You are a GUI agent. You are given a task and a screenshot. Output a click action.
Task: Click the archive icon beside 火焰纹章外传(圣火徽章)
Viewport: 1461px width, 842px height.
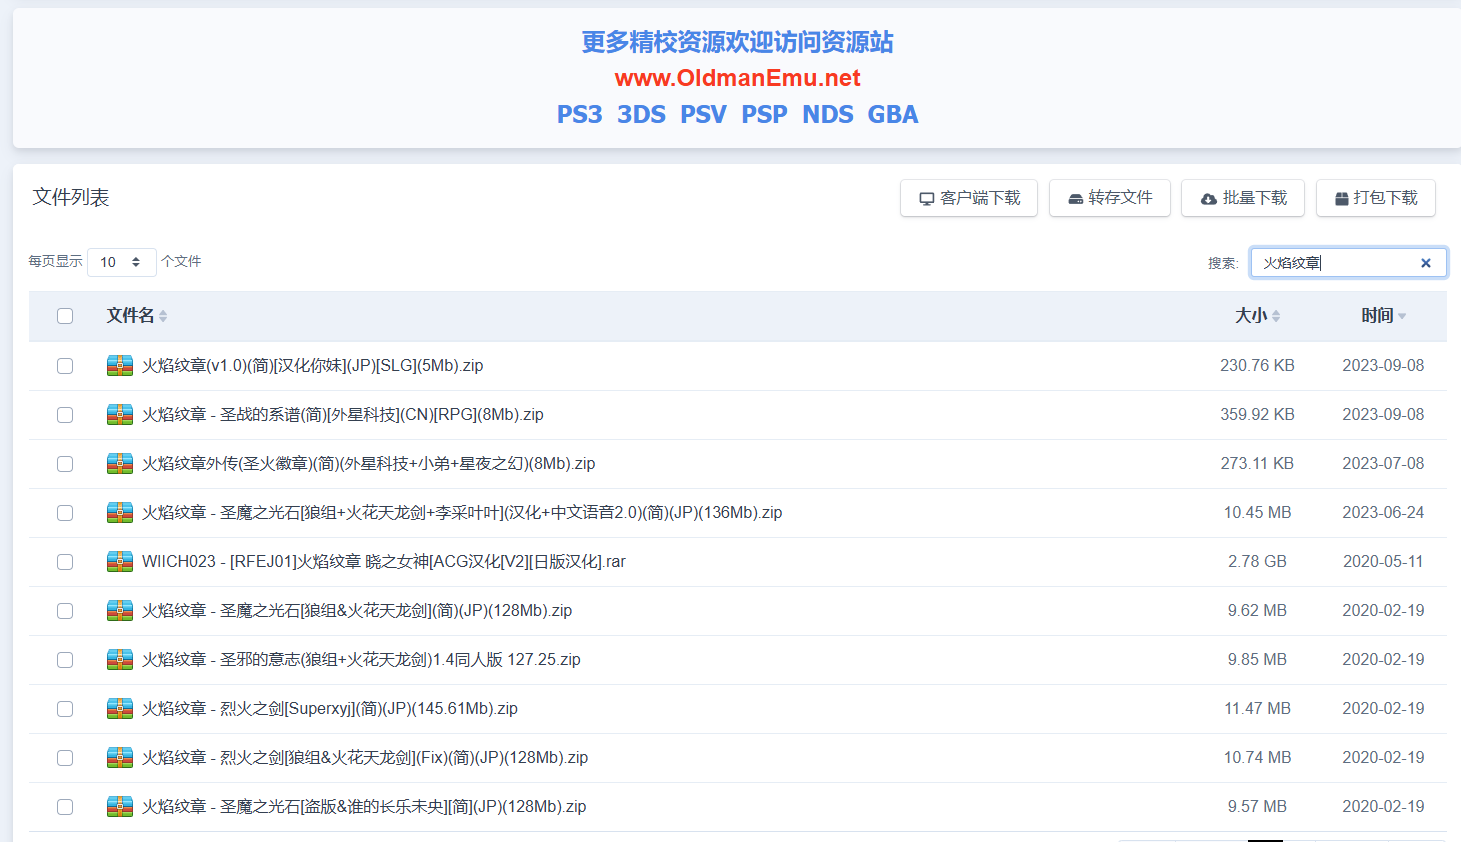[120, 464]
